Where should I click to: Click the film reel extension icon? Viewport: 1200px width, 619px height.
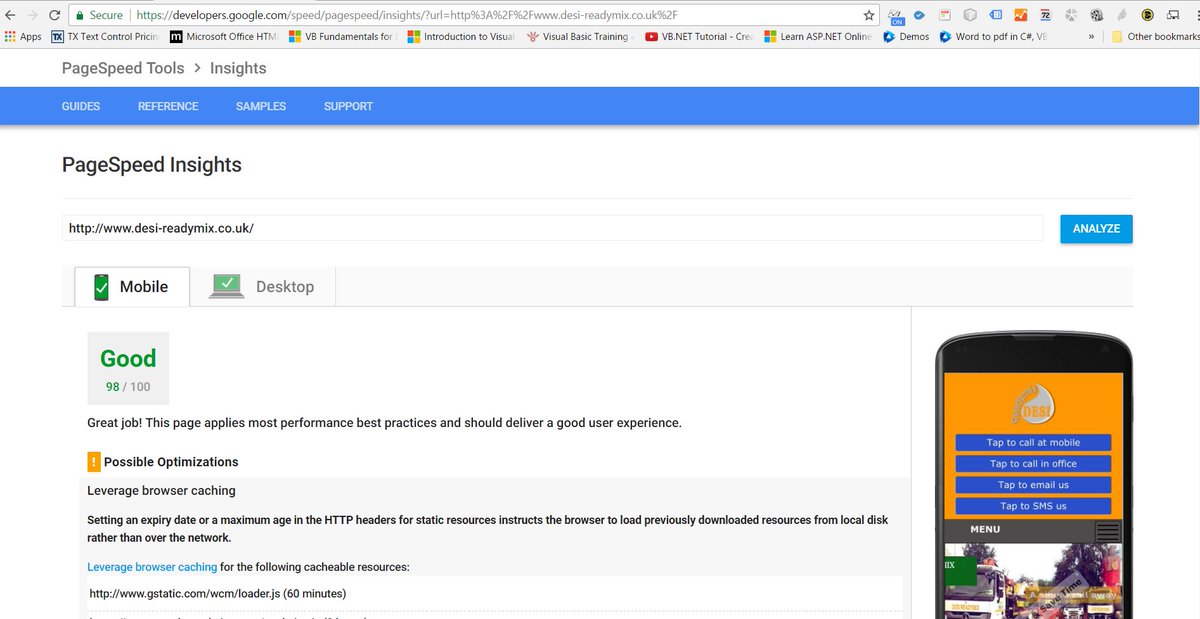tap(1097, 15)
